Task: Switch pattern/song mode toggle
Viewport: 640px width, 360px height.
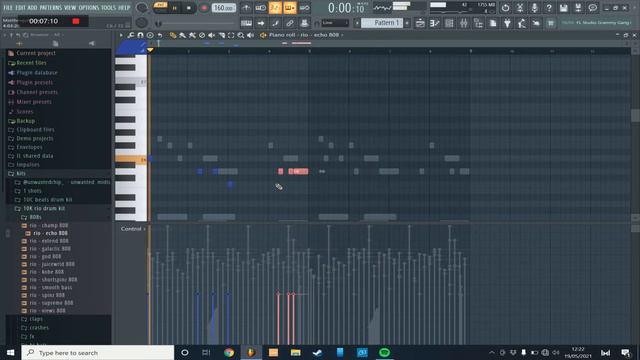Action: tap(160, 5)
